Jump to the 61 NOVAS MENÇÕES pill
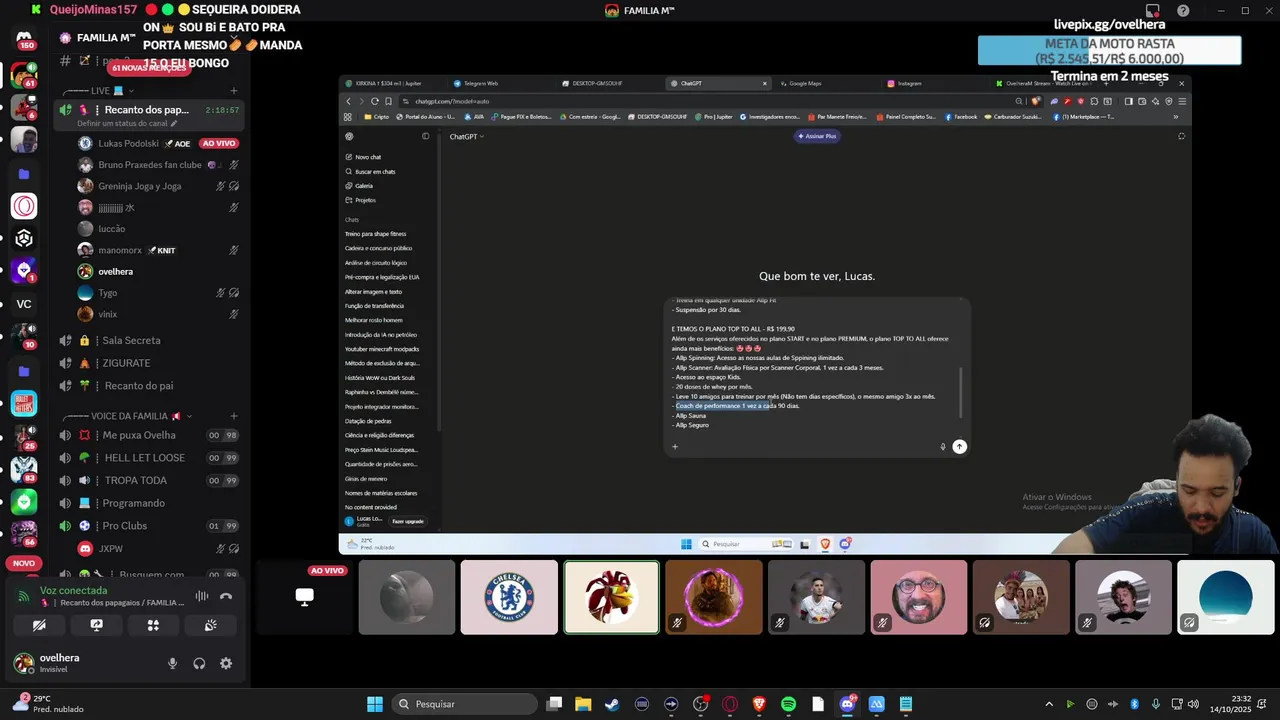 click(148, 68)
